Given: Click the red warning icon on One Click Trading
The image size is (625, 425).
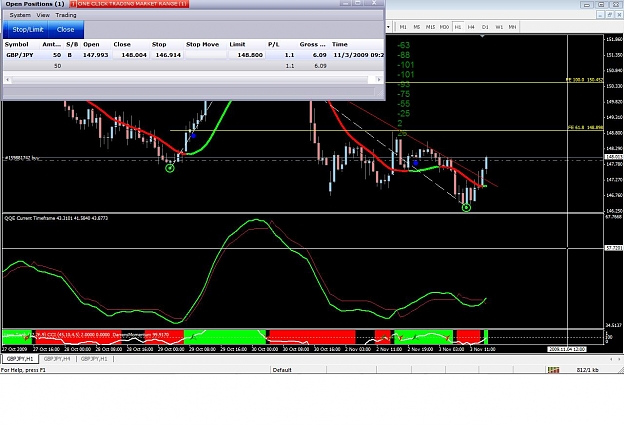Looking at the screenshot, I should [73, 4].
